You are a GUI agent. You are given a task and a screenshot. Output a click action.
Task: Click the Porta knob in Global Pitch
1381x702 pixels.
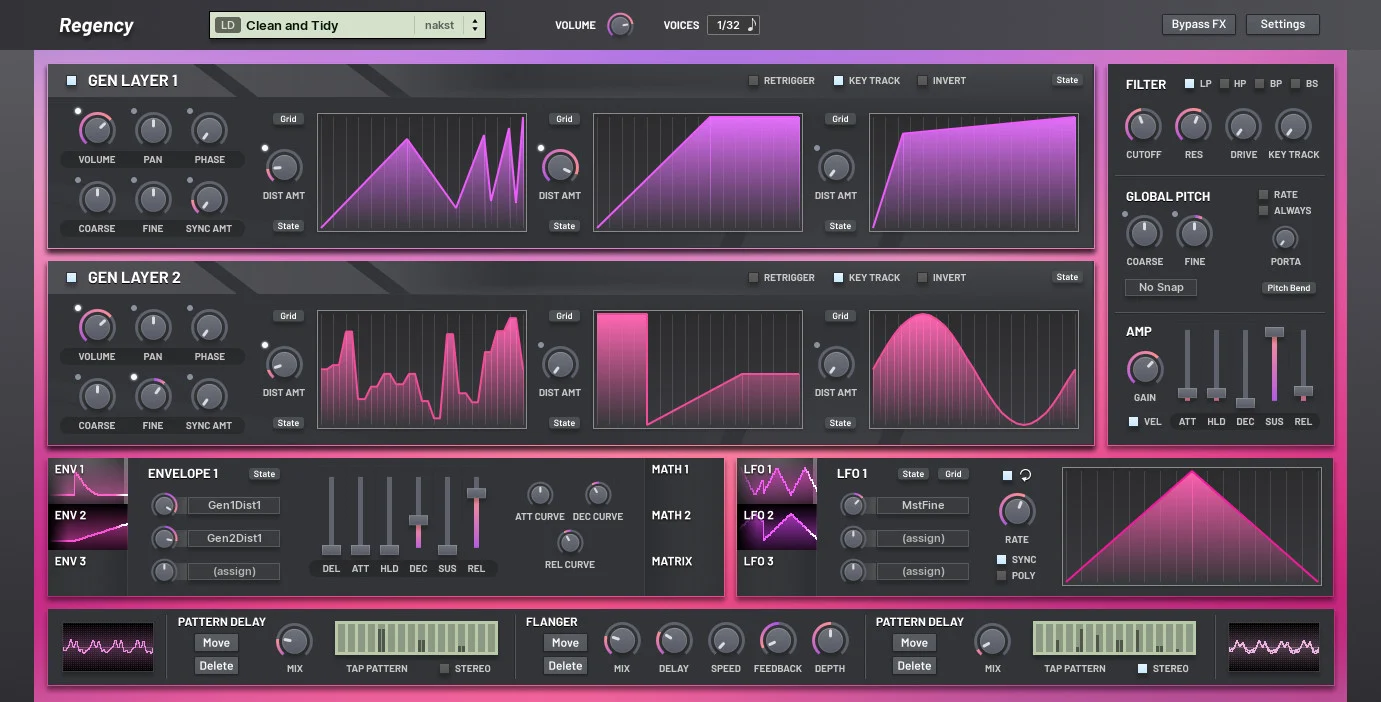pos(1285,238)
